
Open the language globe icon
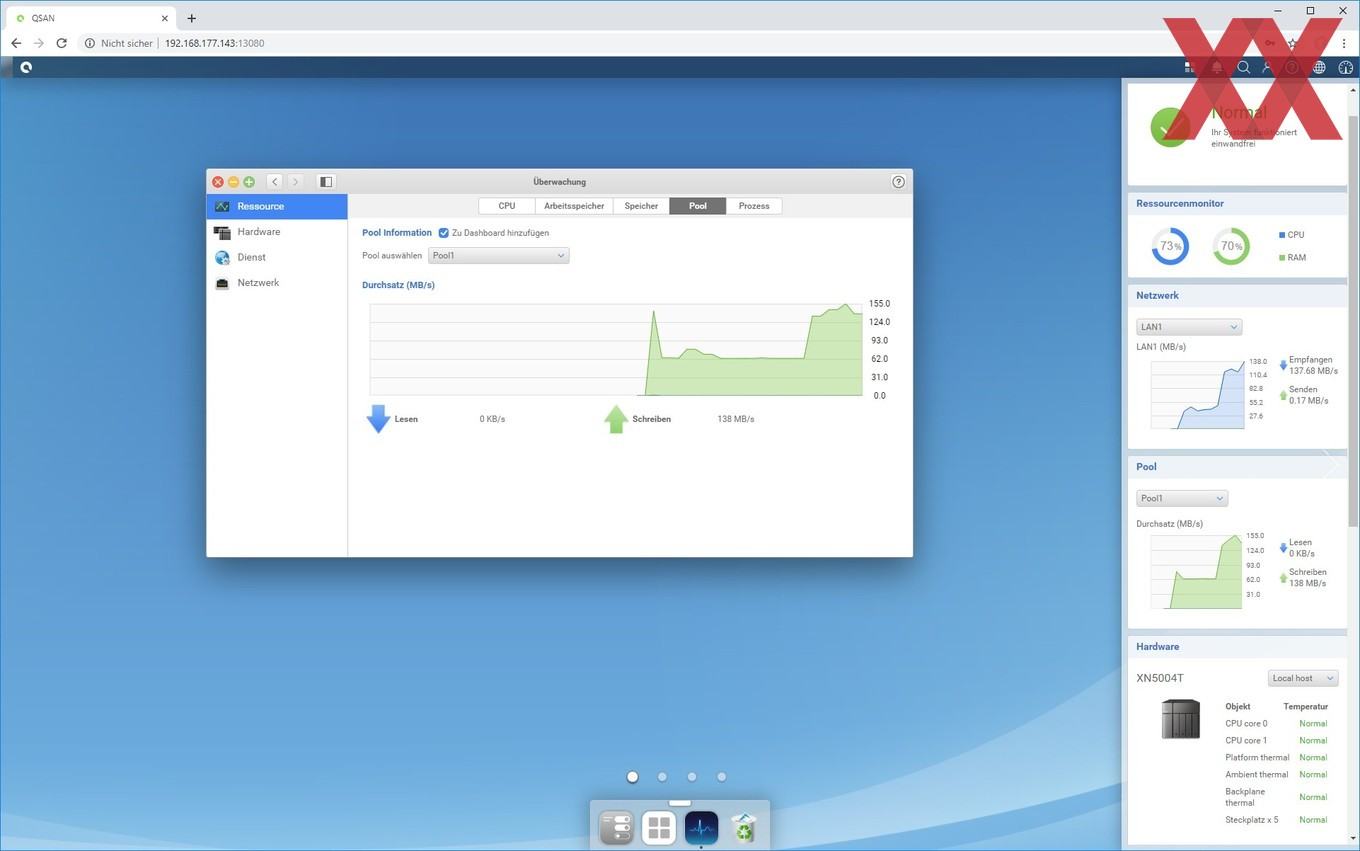click(1319, 67)
